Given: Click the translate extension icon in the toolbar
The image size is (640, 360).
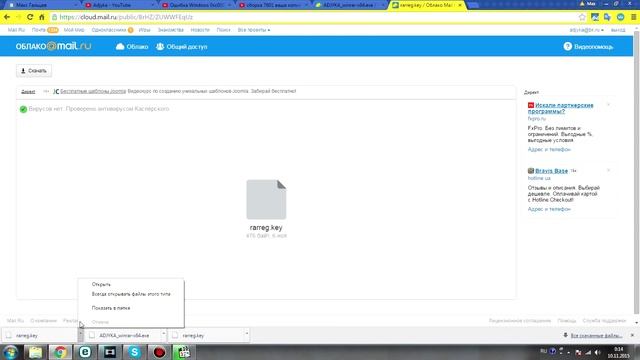Looking at the screenshot, I should tap(607, 17).
